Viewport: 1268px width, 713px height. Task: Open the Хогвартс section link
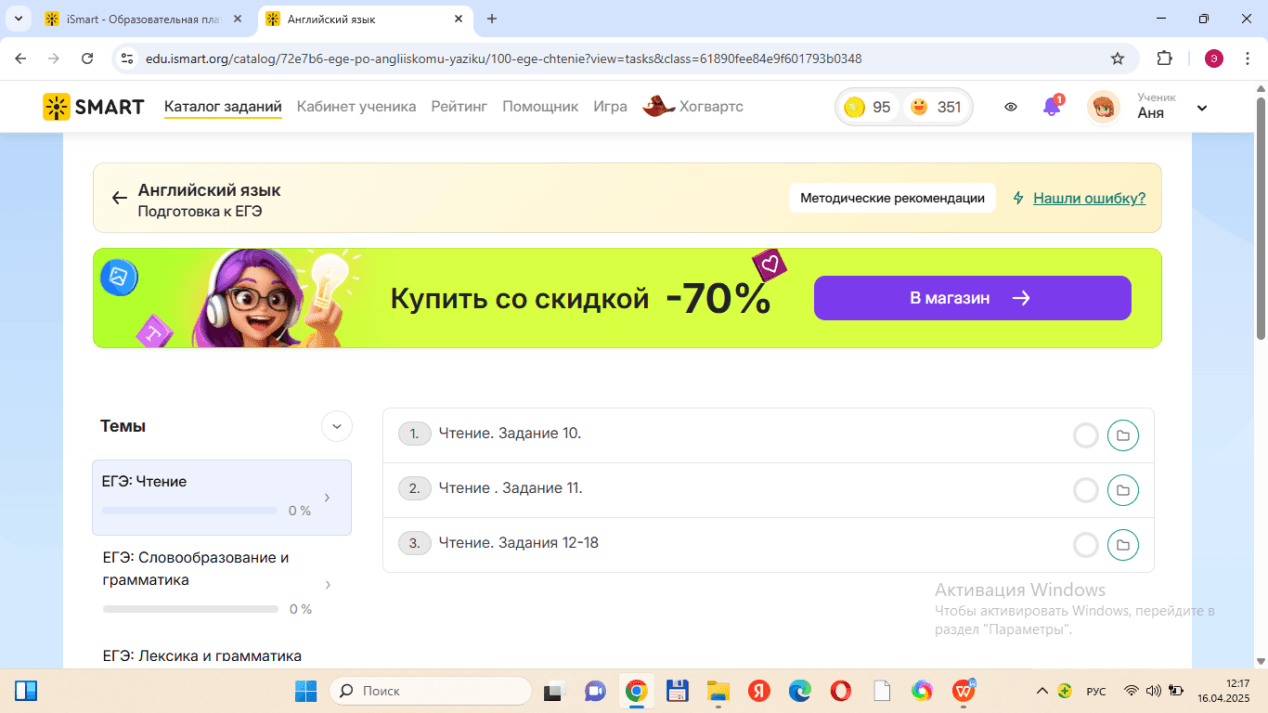point(711,107)
